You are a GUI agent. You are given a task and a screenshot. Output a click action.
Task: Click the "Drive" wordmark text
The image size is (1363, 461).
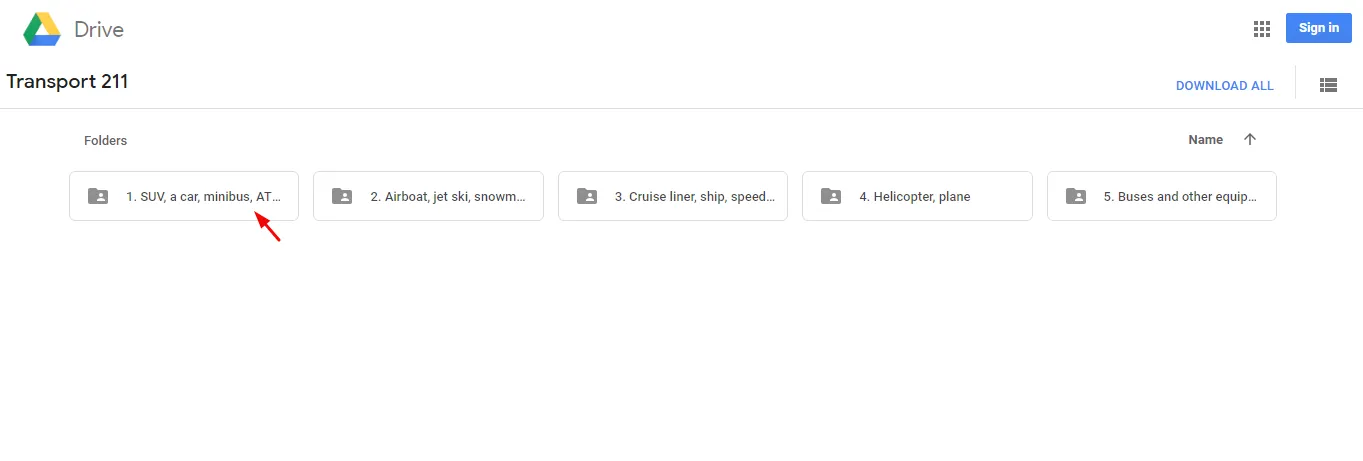click(99, 30)
